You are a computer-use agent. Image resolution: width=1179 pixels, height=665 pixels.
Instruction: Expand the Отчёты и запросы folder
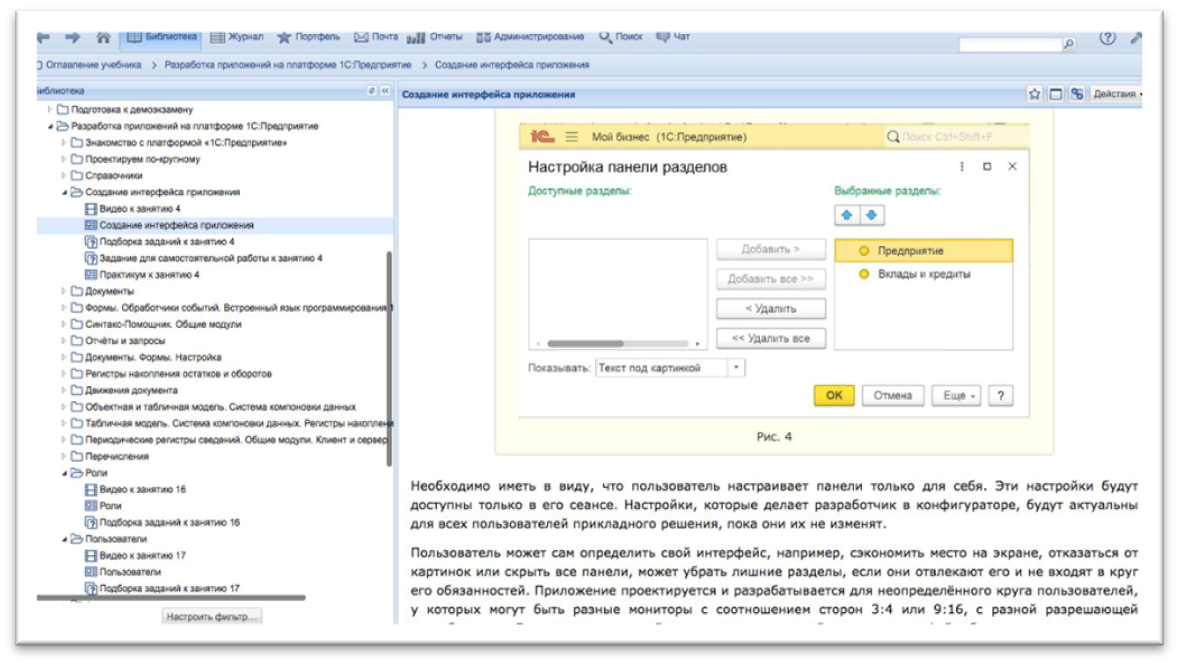[x=64, y=341]
